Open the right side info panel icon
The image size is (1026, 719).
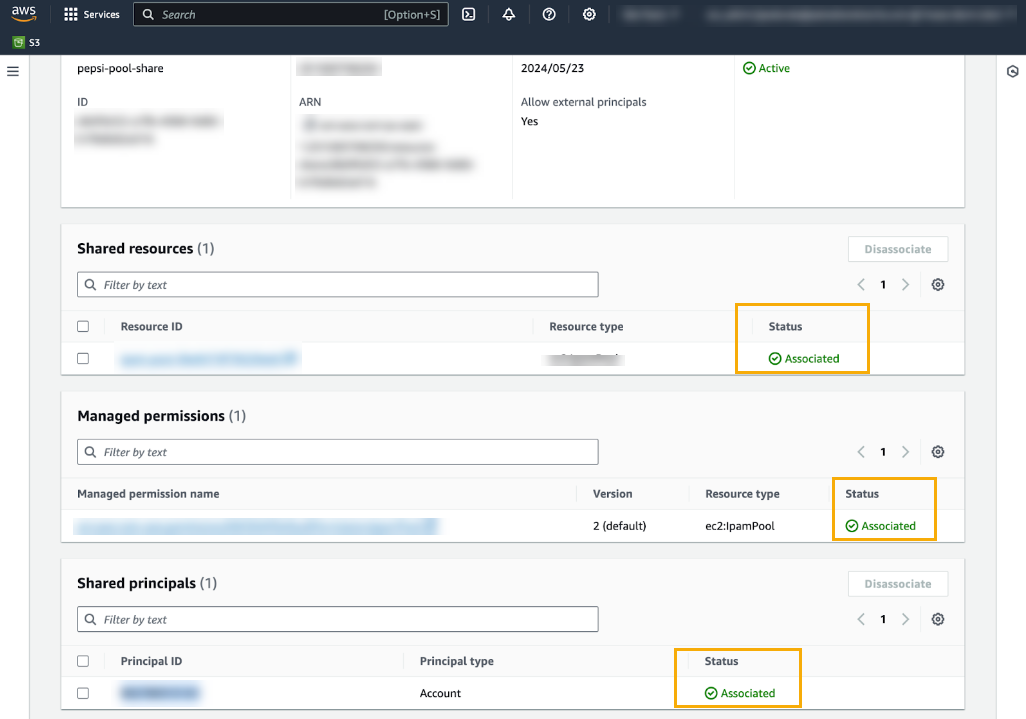click(1012, 71)
